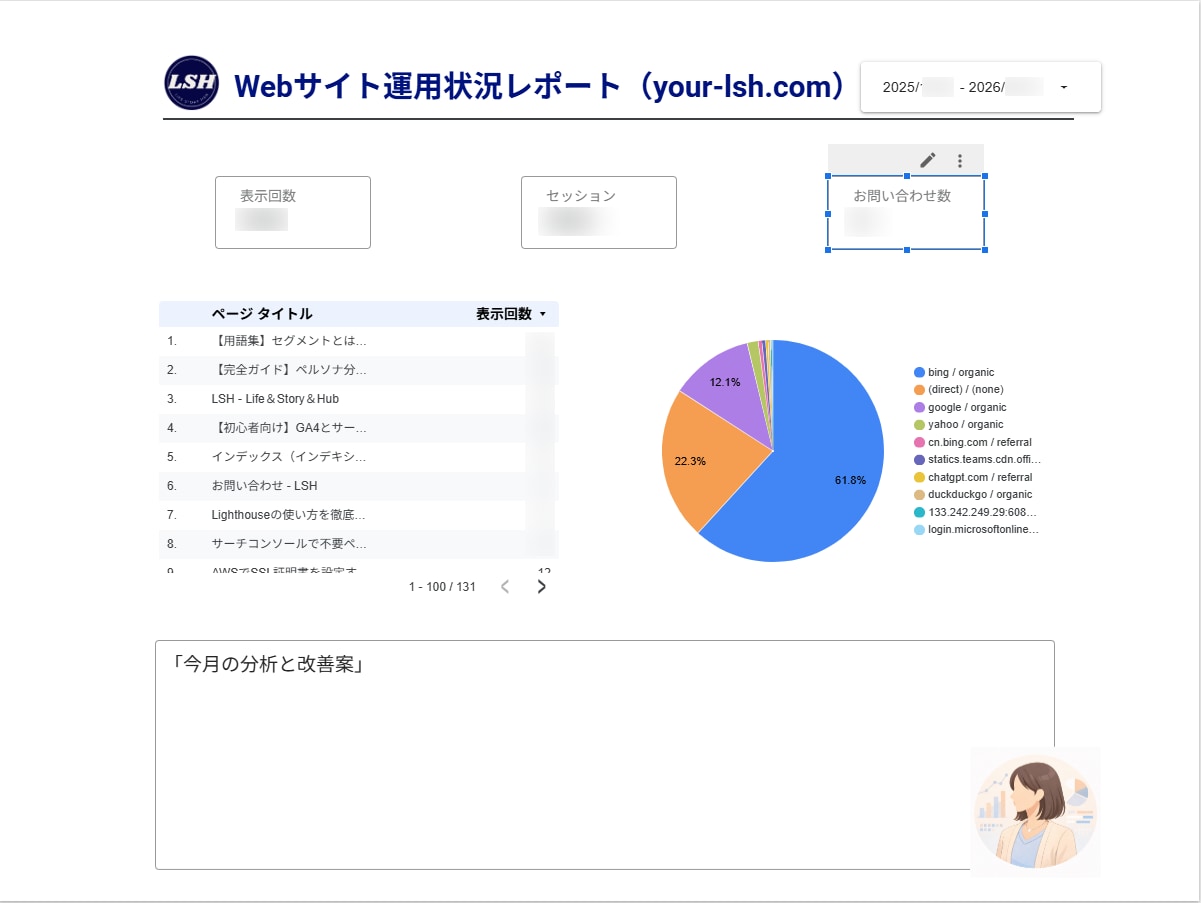Screen dimensions: 1201x903
Task: Click the LSH round logo
Action: [191, 83]
